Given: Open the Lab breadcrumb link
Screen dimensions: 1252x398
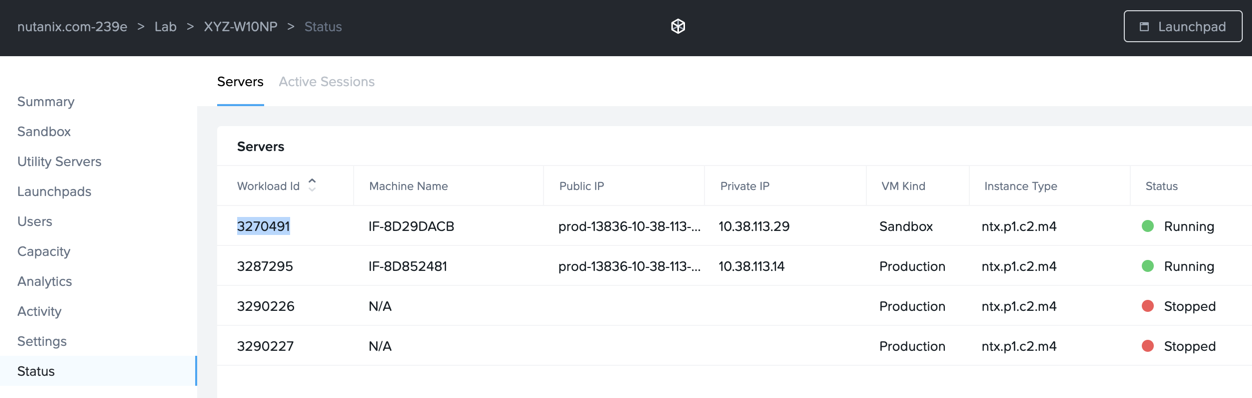Looking at the screenshot, I should [165, 27].
